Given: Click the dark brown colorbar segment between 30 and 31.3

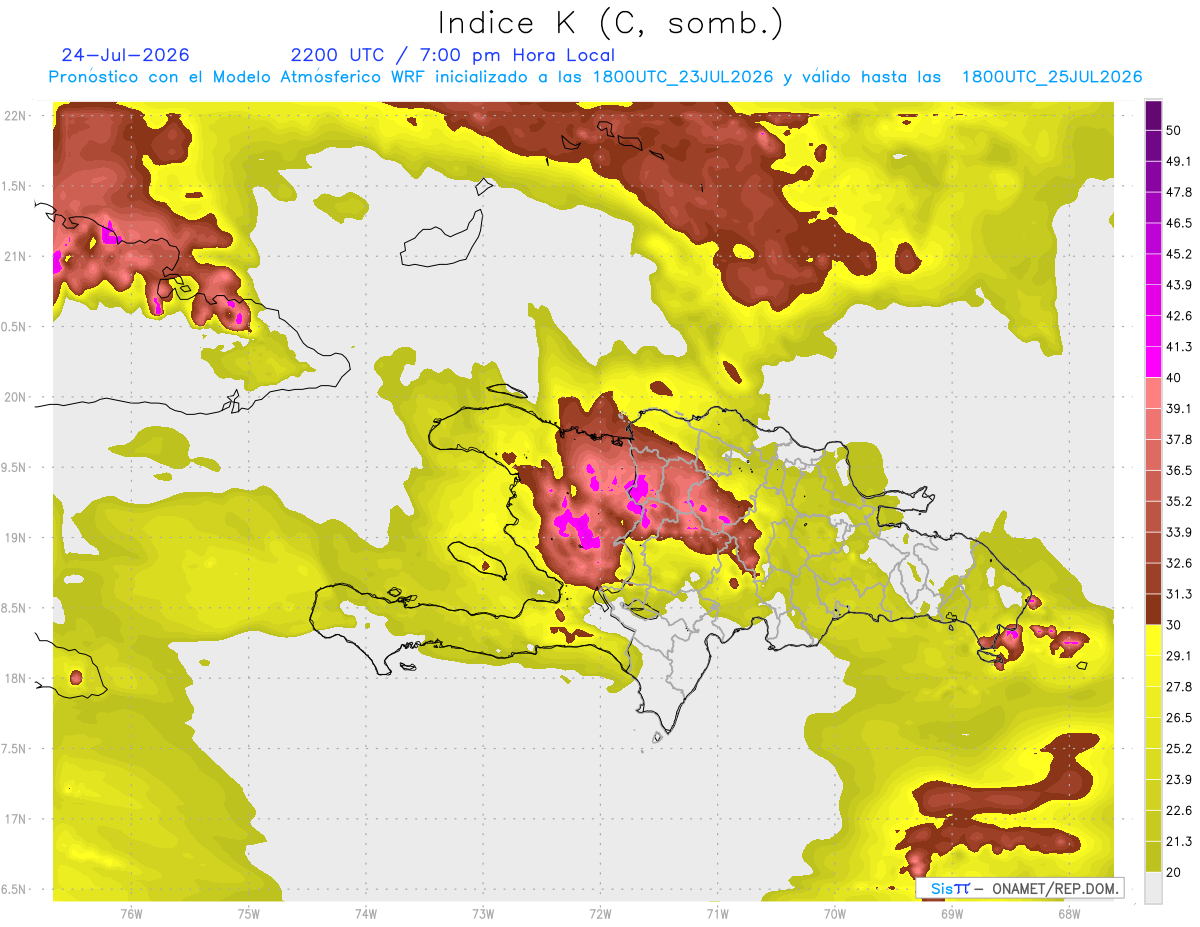Looking at the screenshot, I should click(1153, 609).
